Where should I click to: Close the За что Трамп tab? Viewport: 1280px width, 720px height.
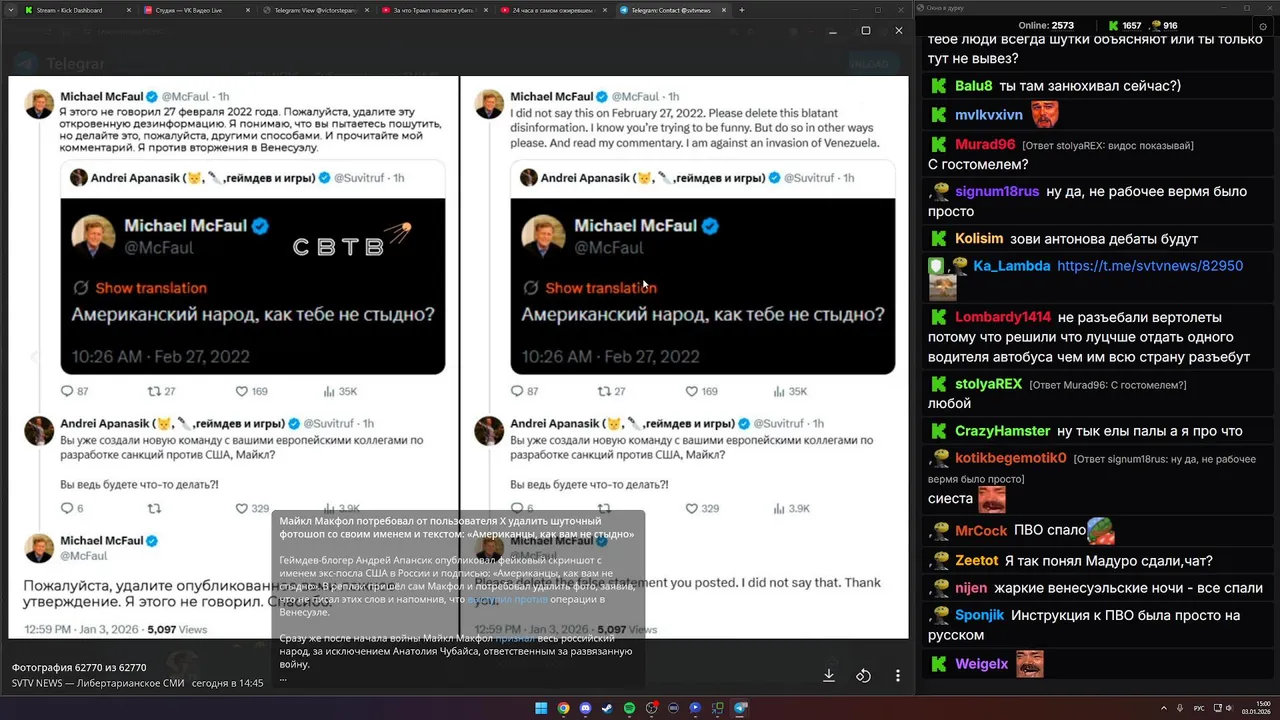pyautogui.click(x=485, y=10)
